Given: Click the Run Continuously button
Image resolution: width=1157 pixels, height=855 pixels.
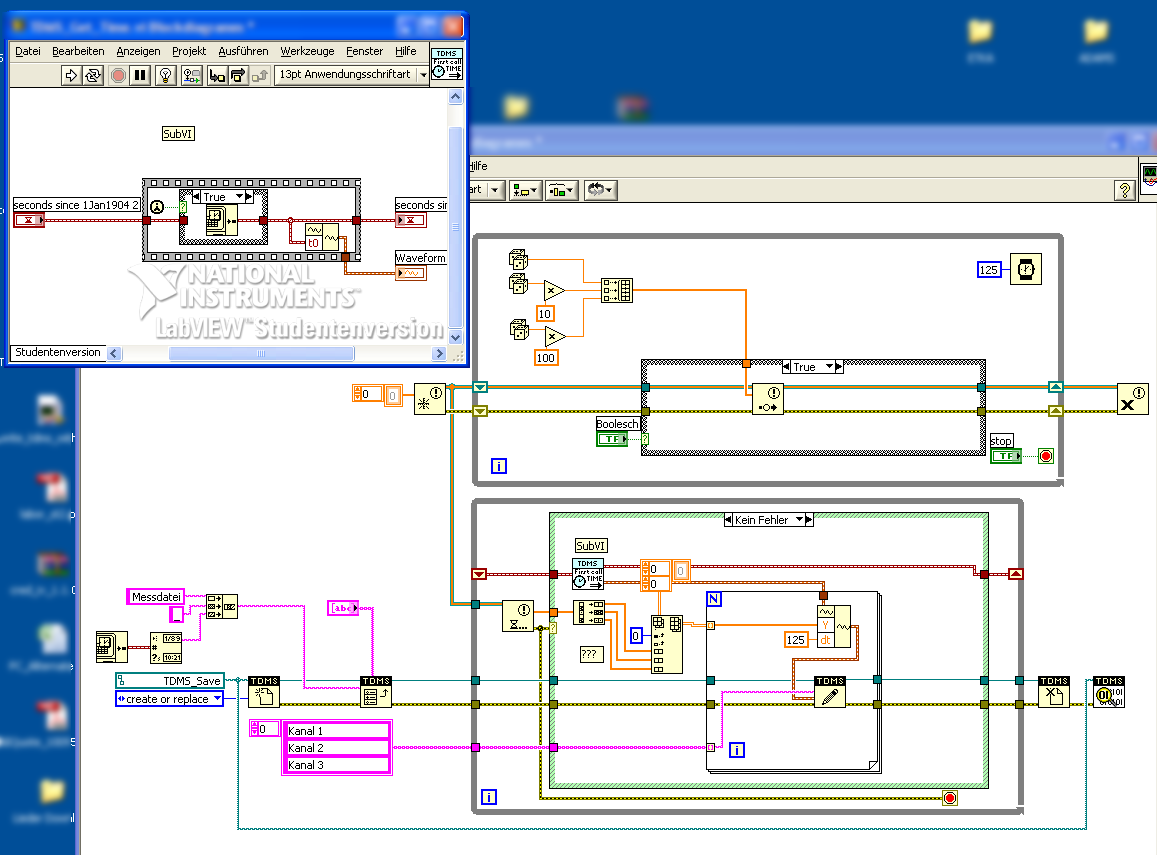Looking at the screenshot, I should point(92,75).
